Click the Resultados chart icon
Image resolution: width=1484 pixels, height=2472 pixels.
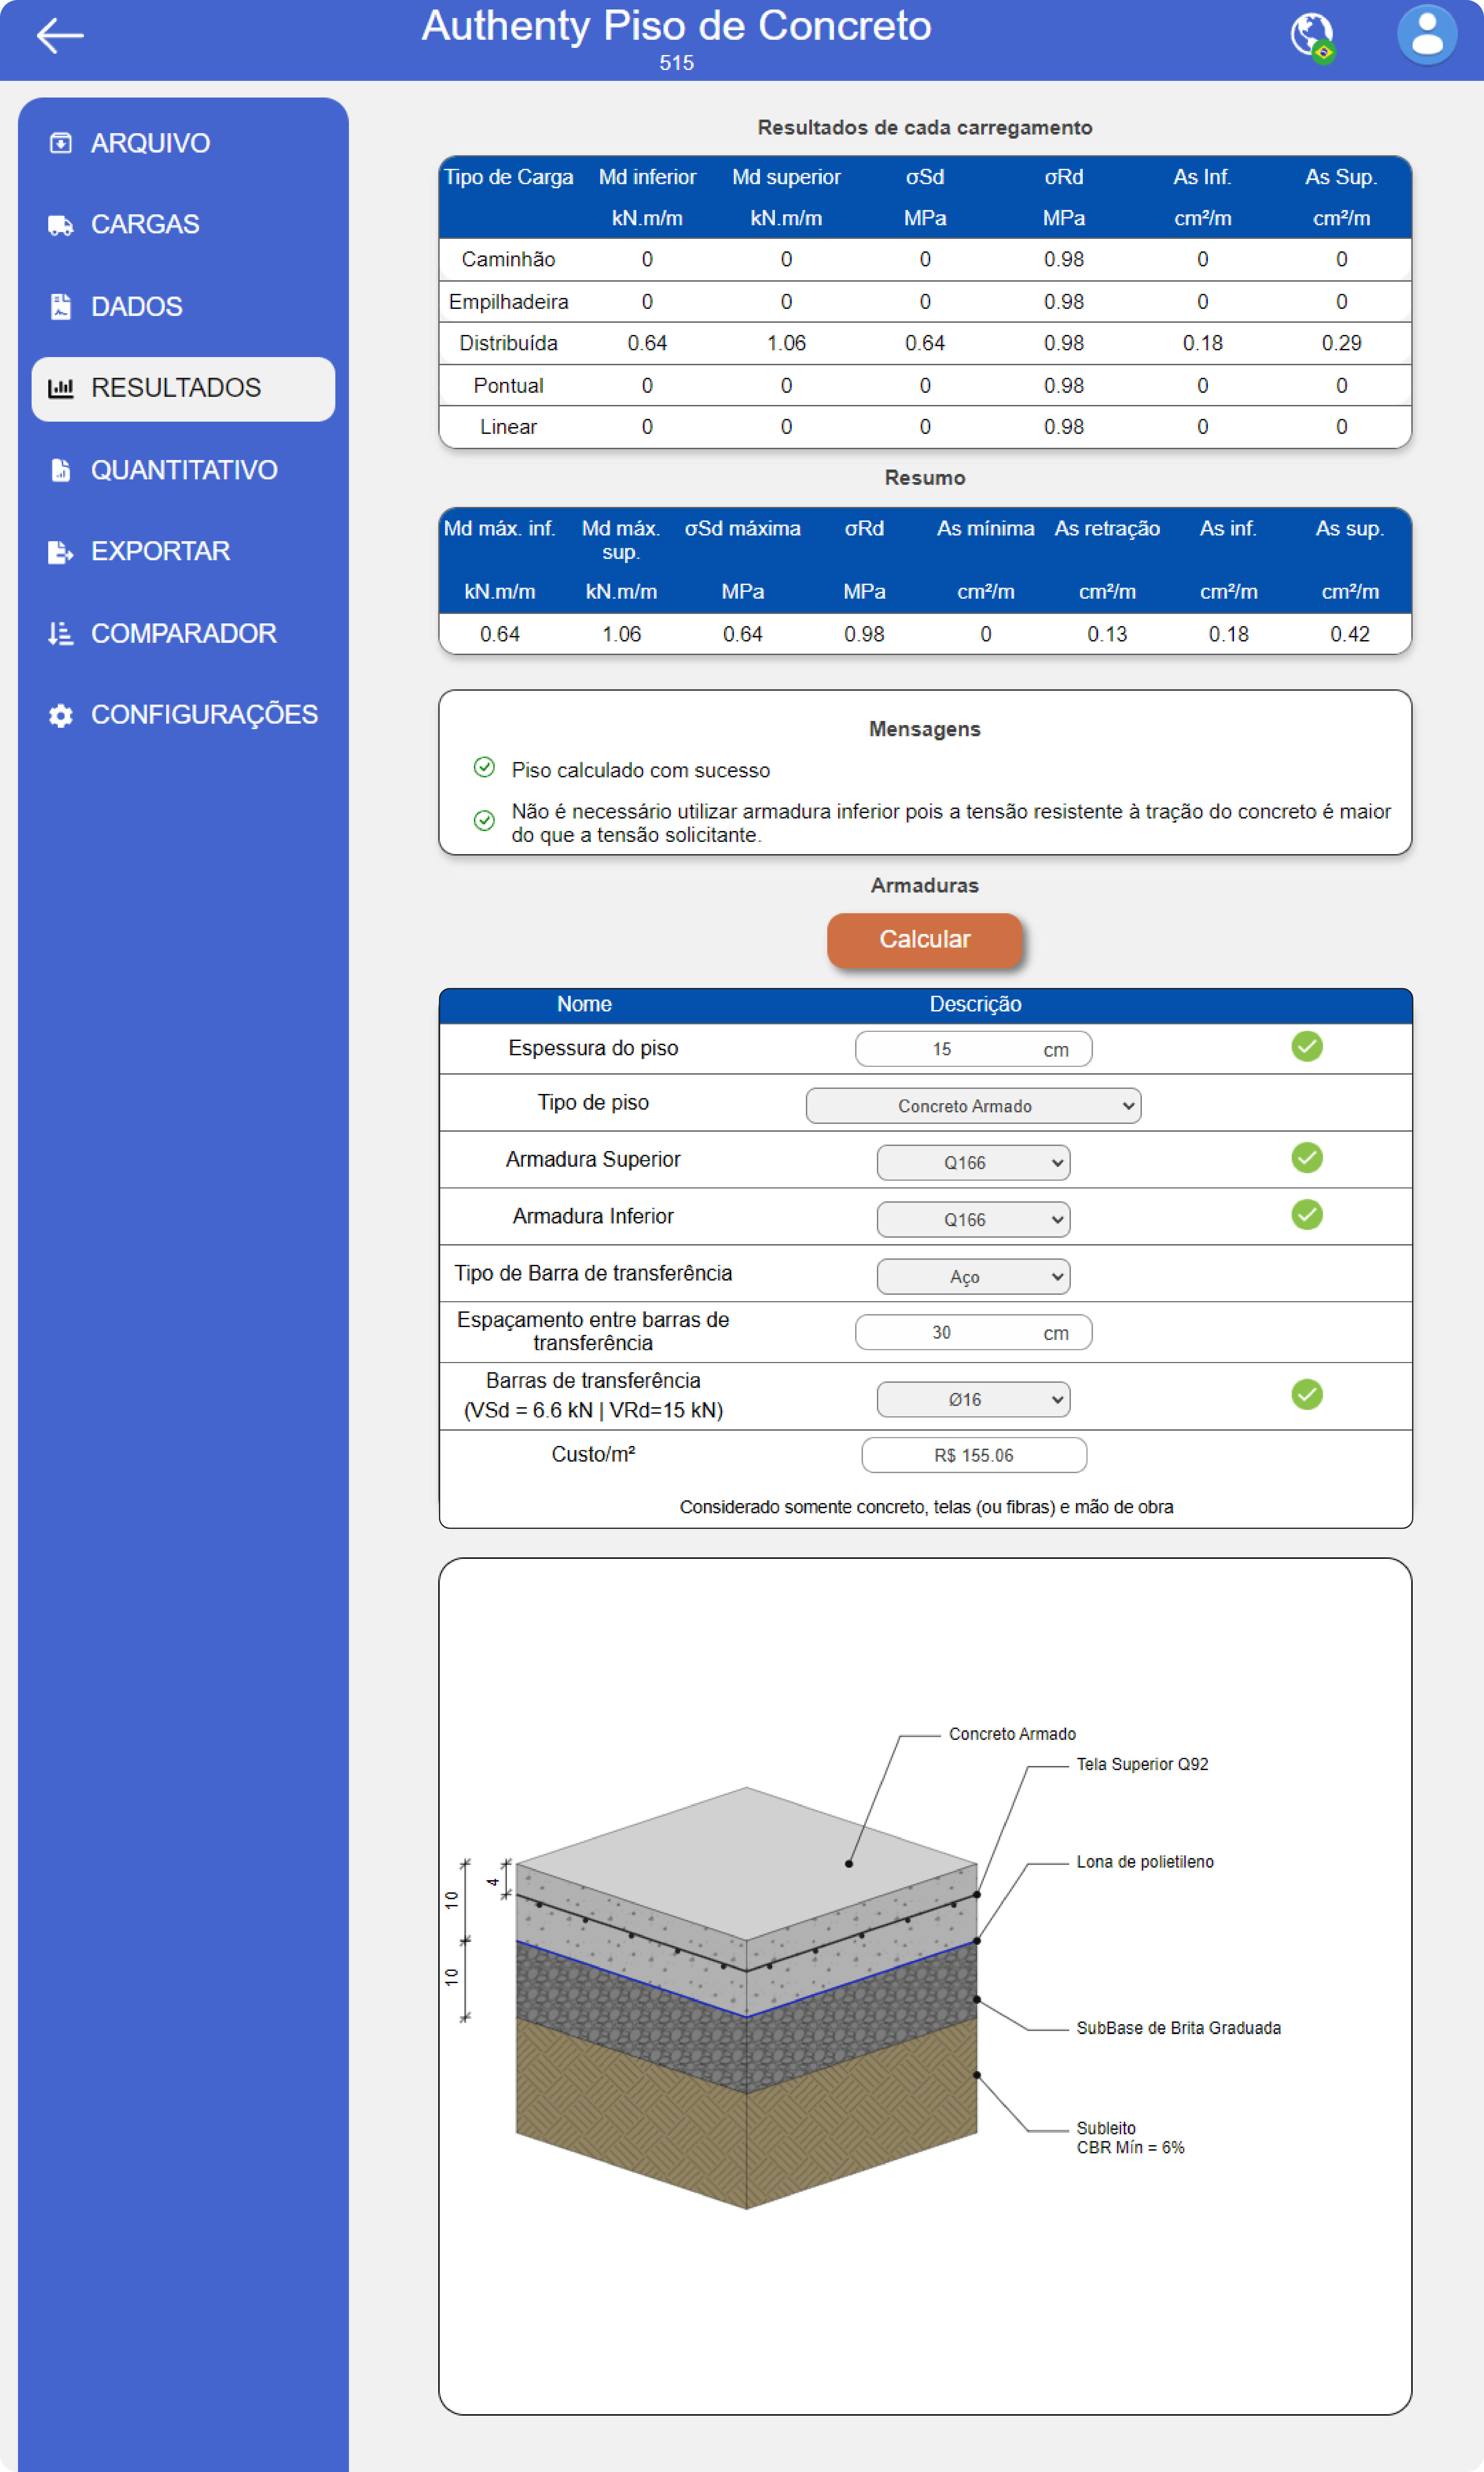pos(61,388)
